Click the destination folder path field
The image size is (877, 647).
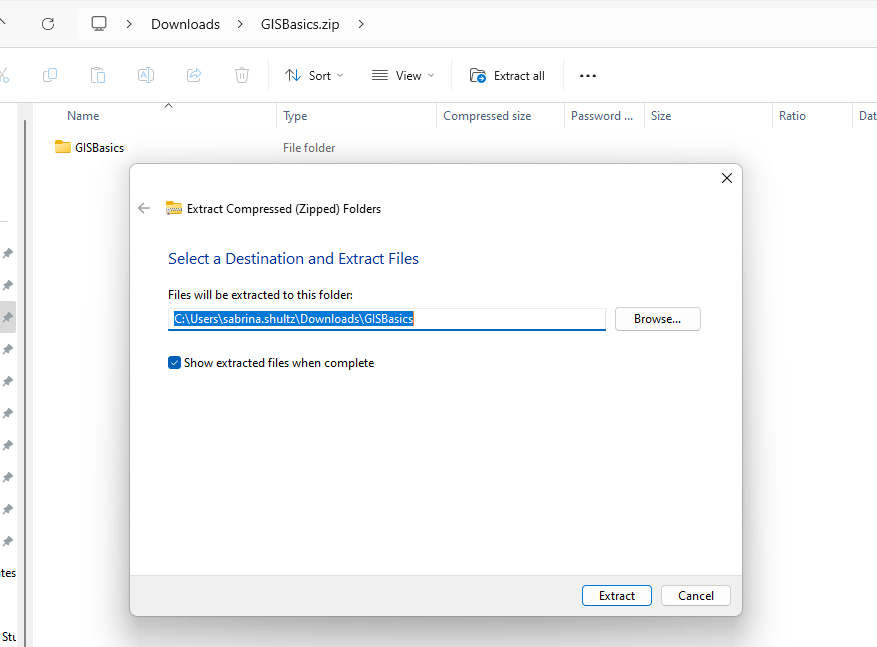(x=386, y=319)
